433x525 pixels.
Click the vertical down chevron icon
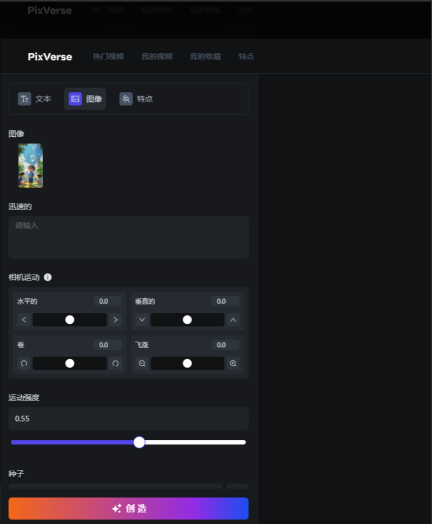[142, 320]
